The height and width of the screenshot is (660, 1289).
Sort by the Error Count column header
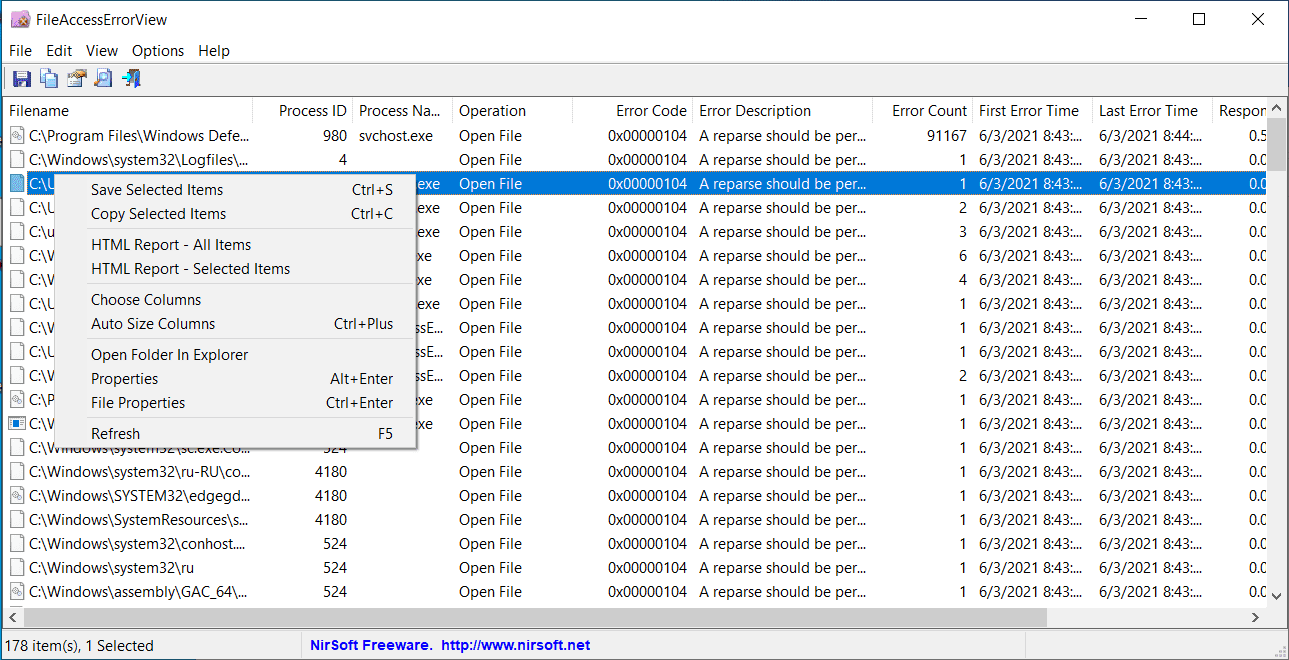click(922, 111)
